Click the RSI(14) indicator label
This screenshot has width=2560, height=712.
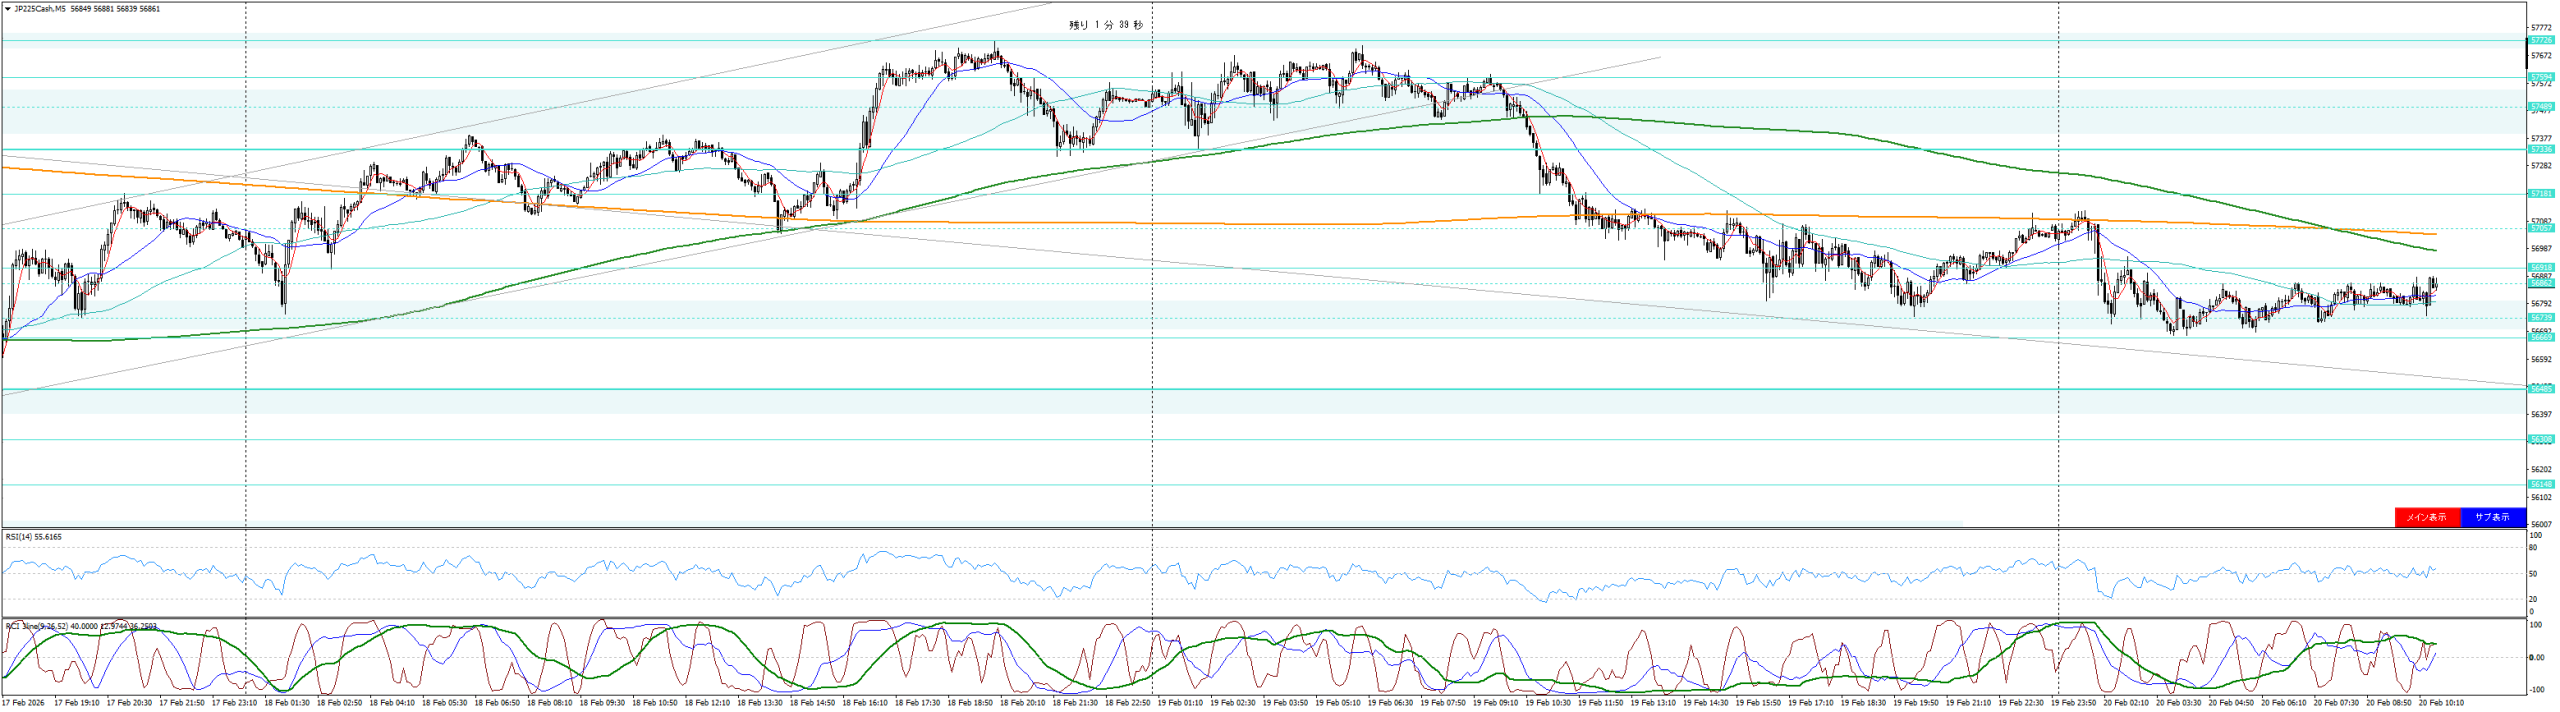(x=33, y=537)
